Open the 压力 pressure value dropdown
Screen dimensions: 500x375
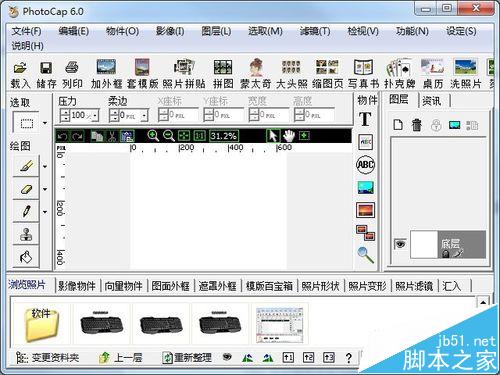[x=95, y=116]
